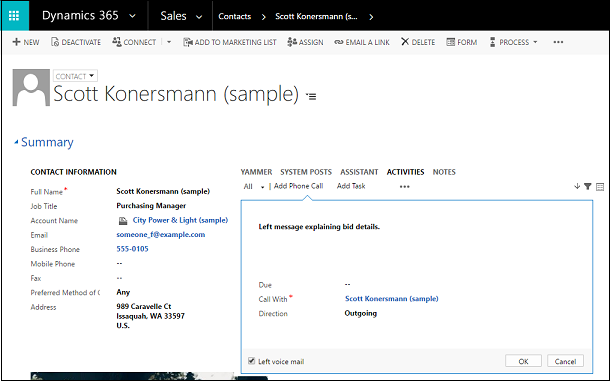The height and width of the screenshot is (381, 610).
Task: Open the app launcher waffle icon
Action: coord(14,16)
